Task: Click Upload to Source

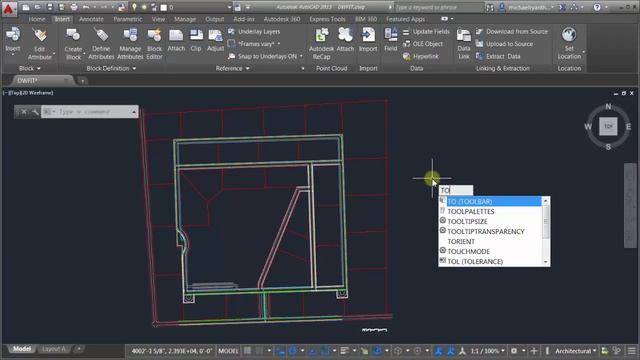Action: click(504, 44)
